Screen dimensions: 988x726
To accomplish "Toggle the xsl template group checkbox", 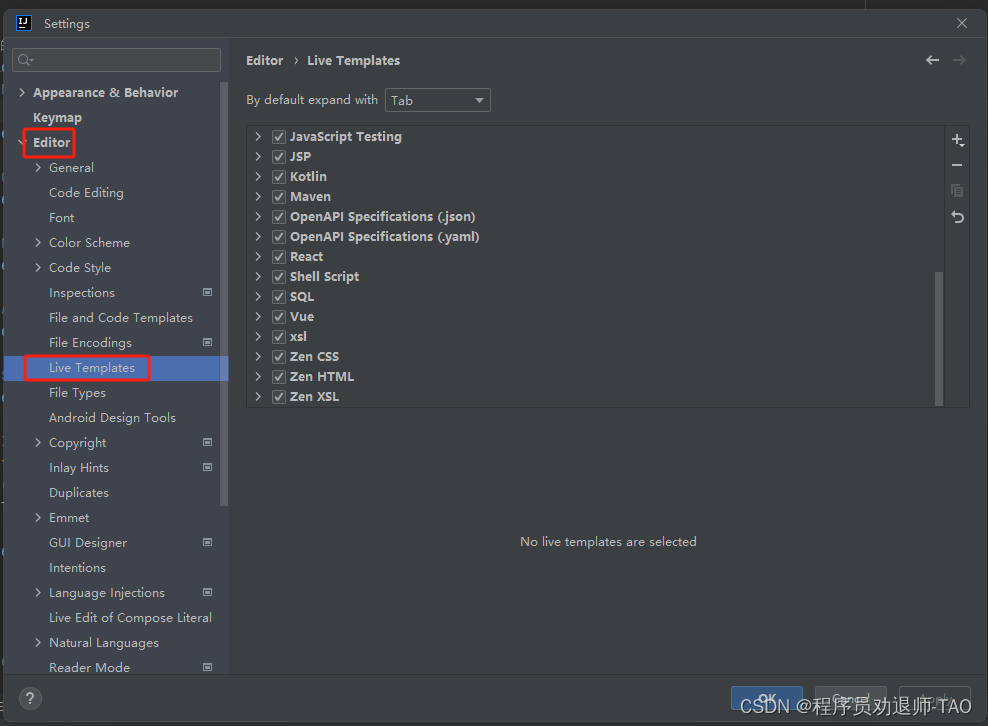I will [279, 337].
